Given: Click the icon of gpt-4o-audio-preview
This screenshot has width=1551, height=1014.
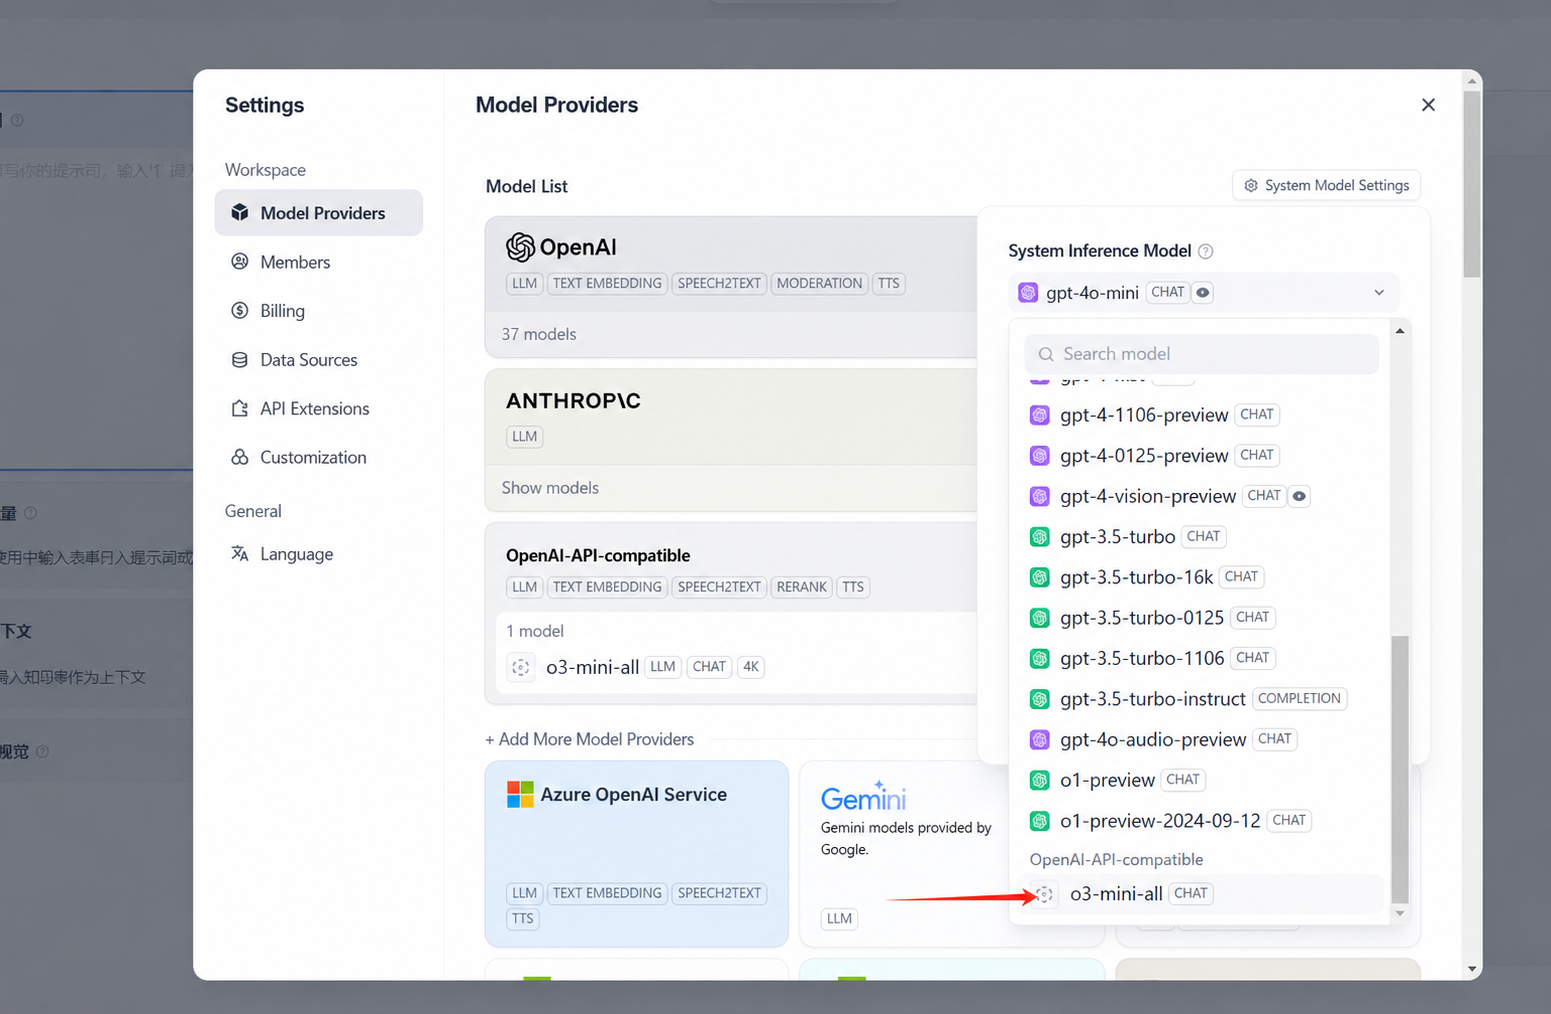Looking at the screenshot, I should [x=1040, y=740].
